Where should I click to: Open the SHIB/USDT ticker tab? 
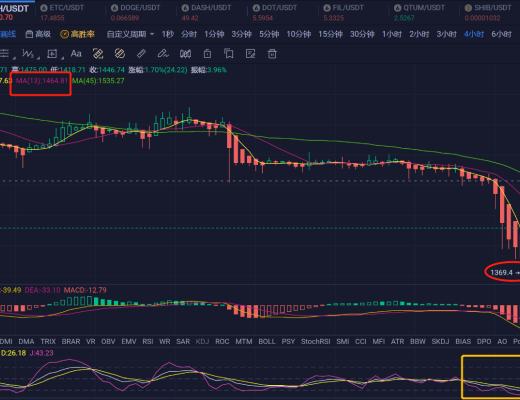488,12
